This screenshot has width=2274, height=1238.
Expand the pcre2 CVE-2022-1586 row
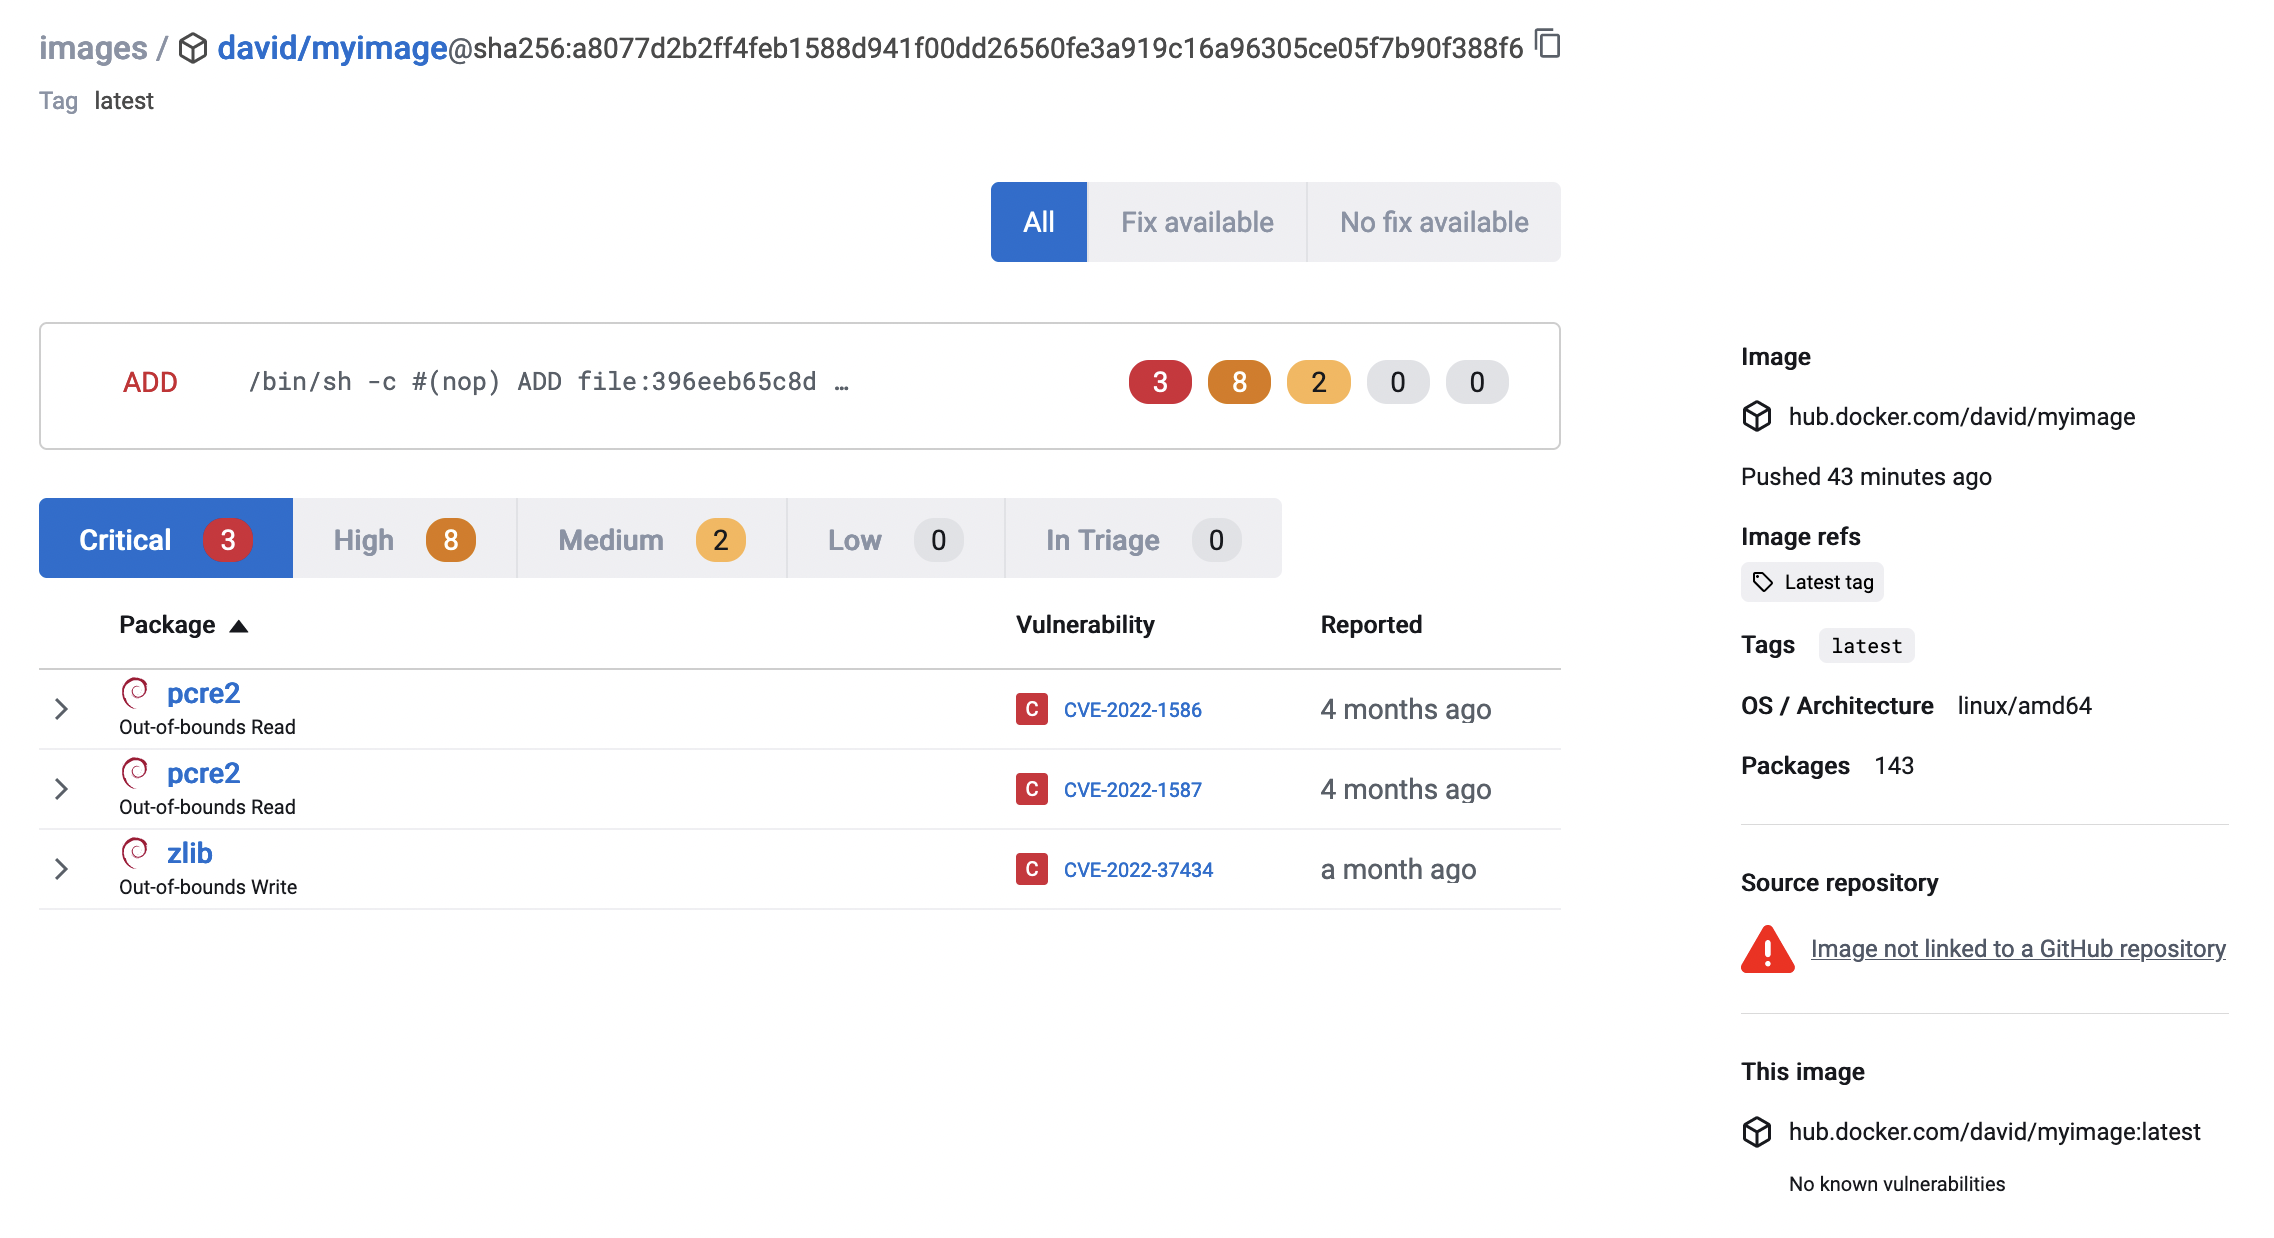coord(61,709)
